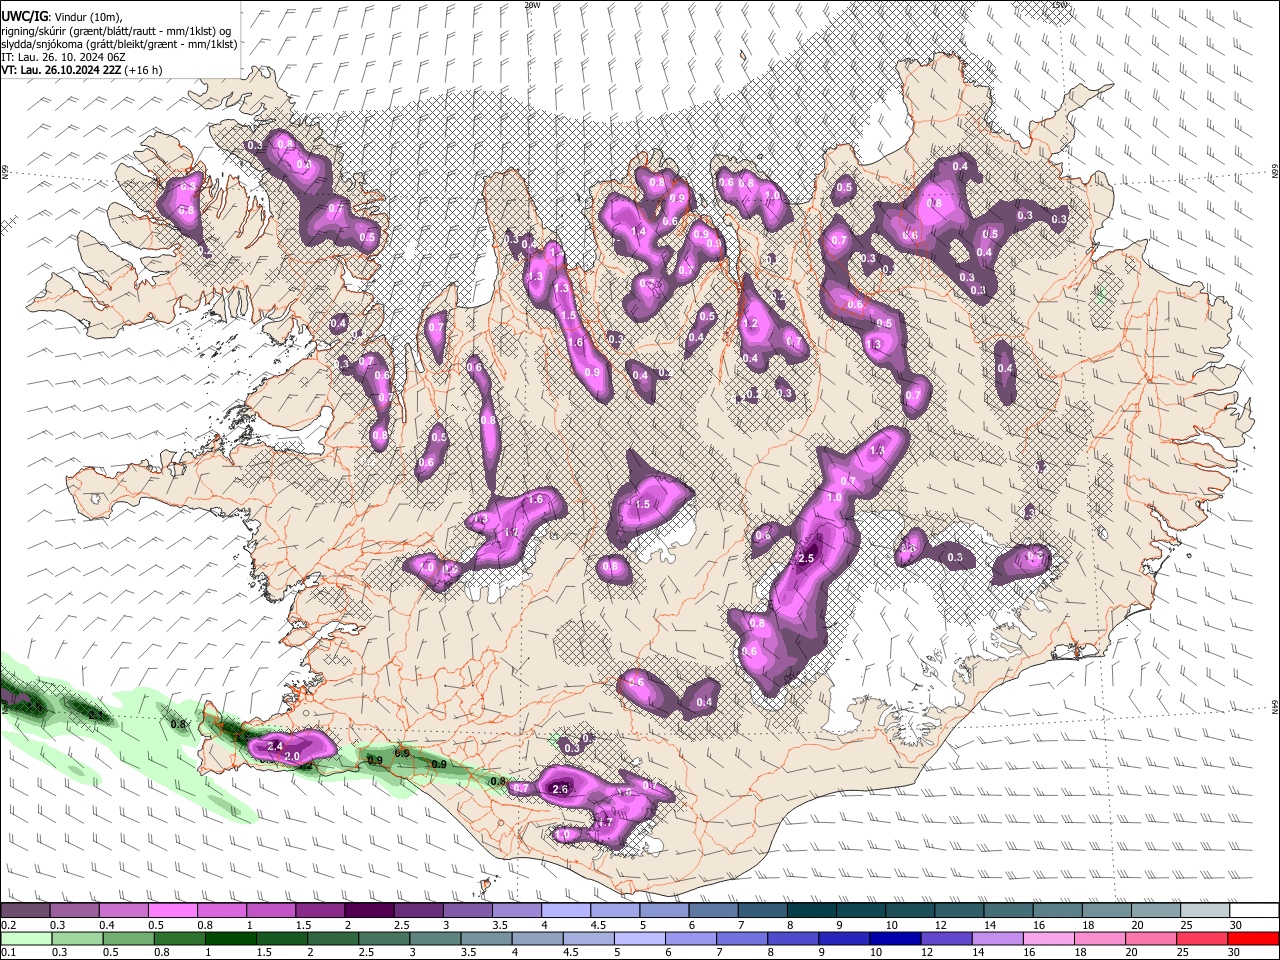The width and height of the screenshot is (1280, 960).
Task: Click the '0.2' label under upper legend row
Action: 8,925
